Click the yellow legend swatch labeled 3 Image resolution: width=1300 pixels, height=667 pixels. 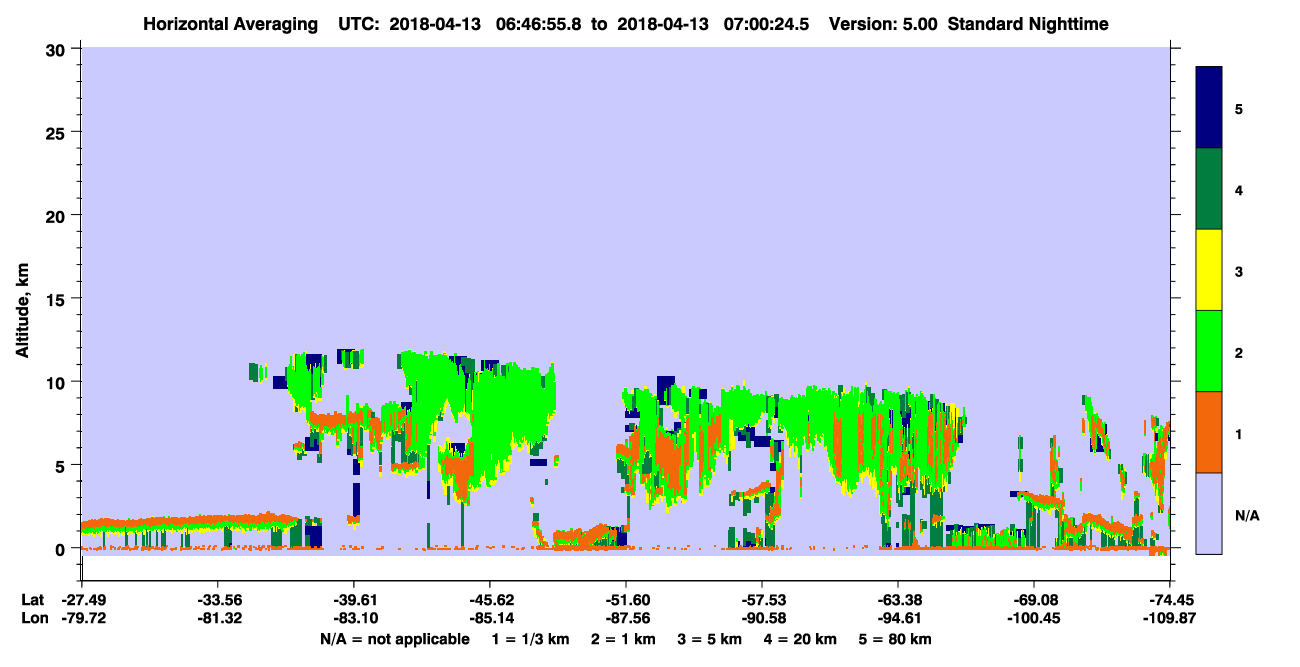[x=1209, y=270]
